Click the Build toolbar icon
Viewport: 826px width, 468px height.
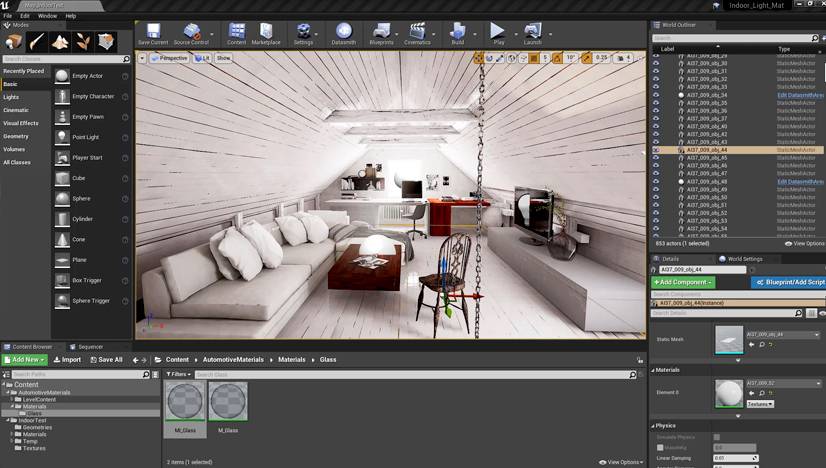pyautogui.click(x=457, y=31)
